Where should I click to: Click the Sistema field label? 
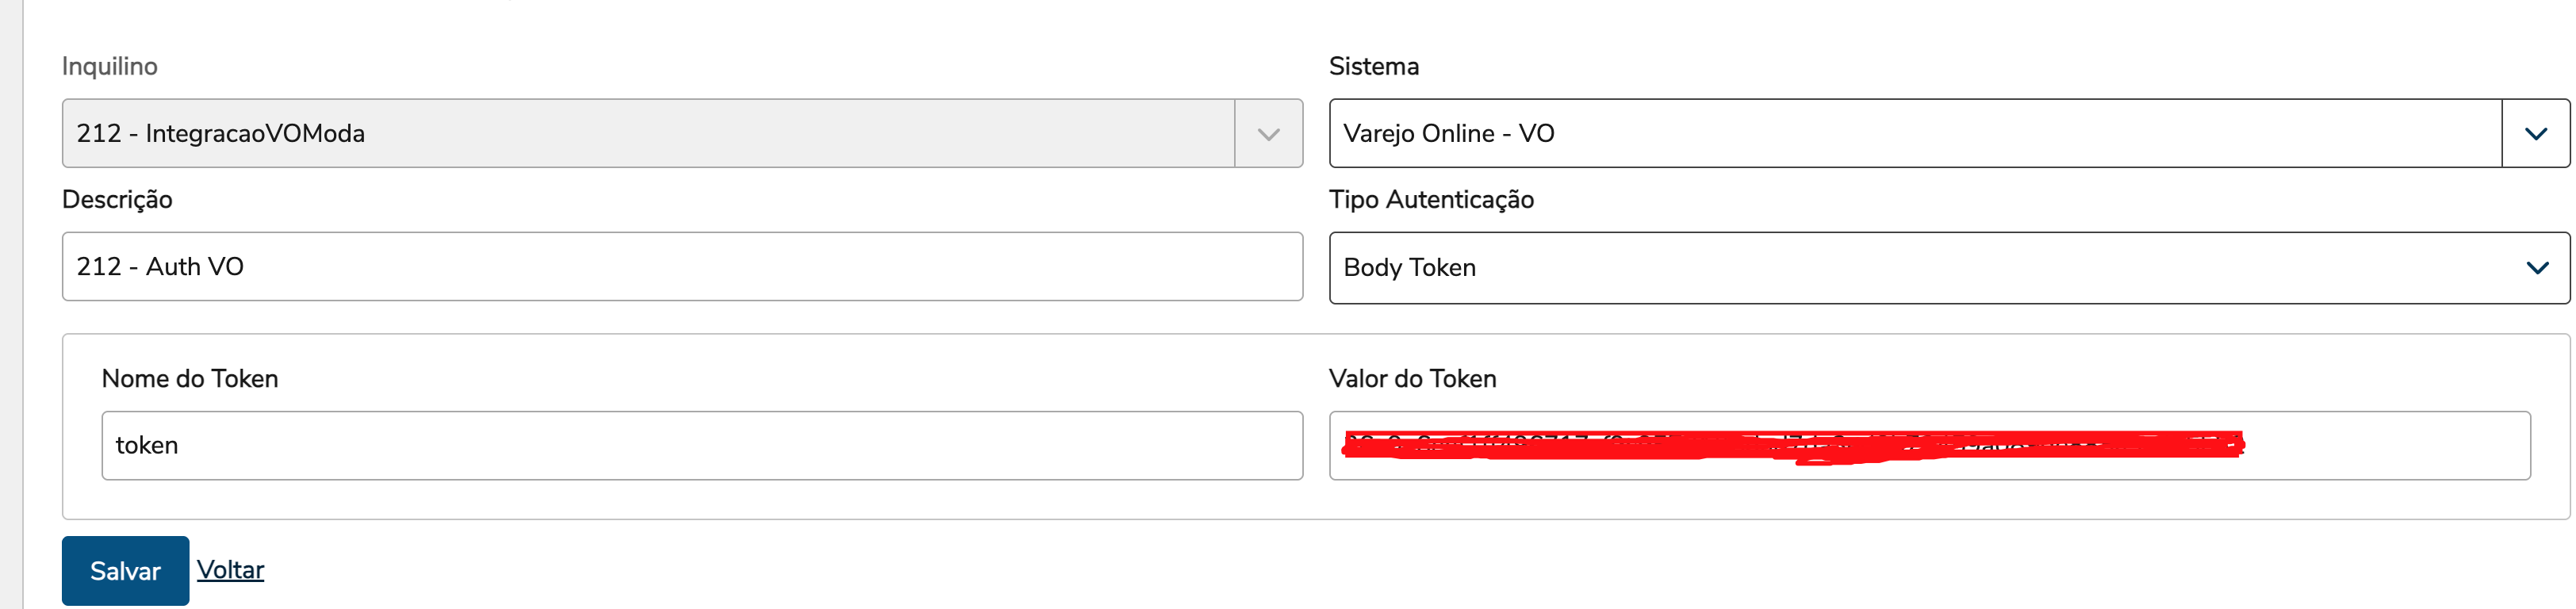tap(1373, 67)
